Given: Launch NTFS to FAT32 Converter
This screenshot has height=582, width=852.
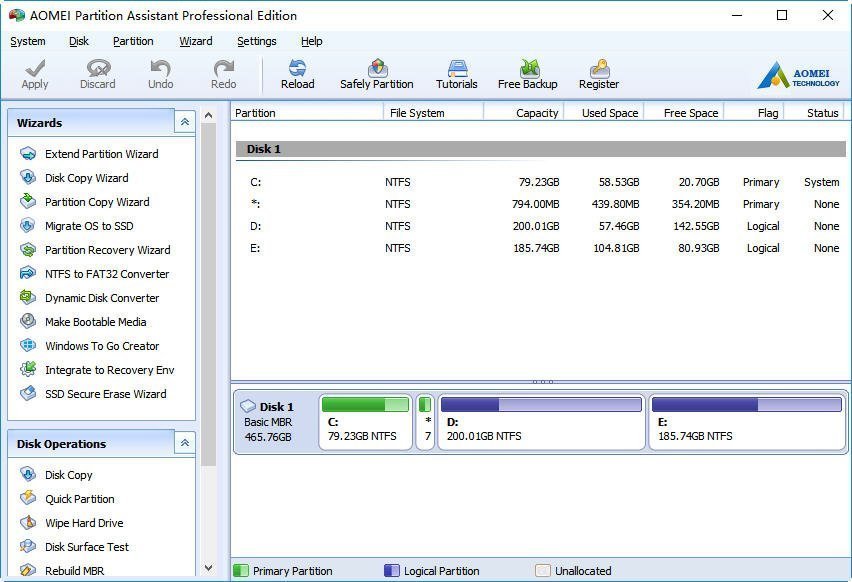Looking at the screenshot, I should click(x=107, y=274).
